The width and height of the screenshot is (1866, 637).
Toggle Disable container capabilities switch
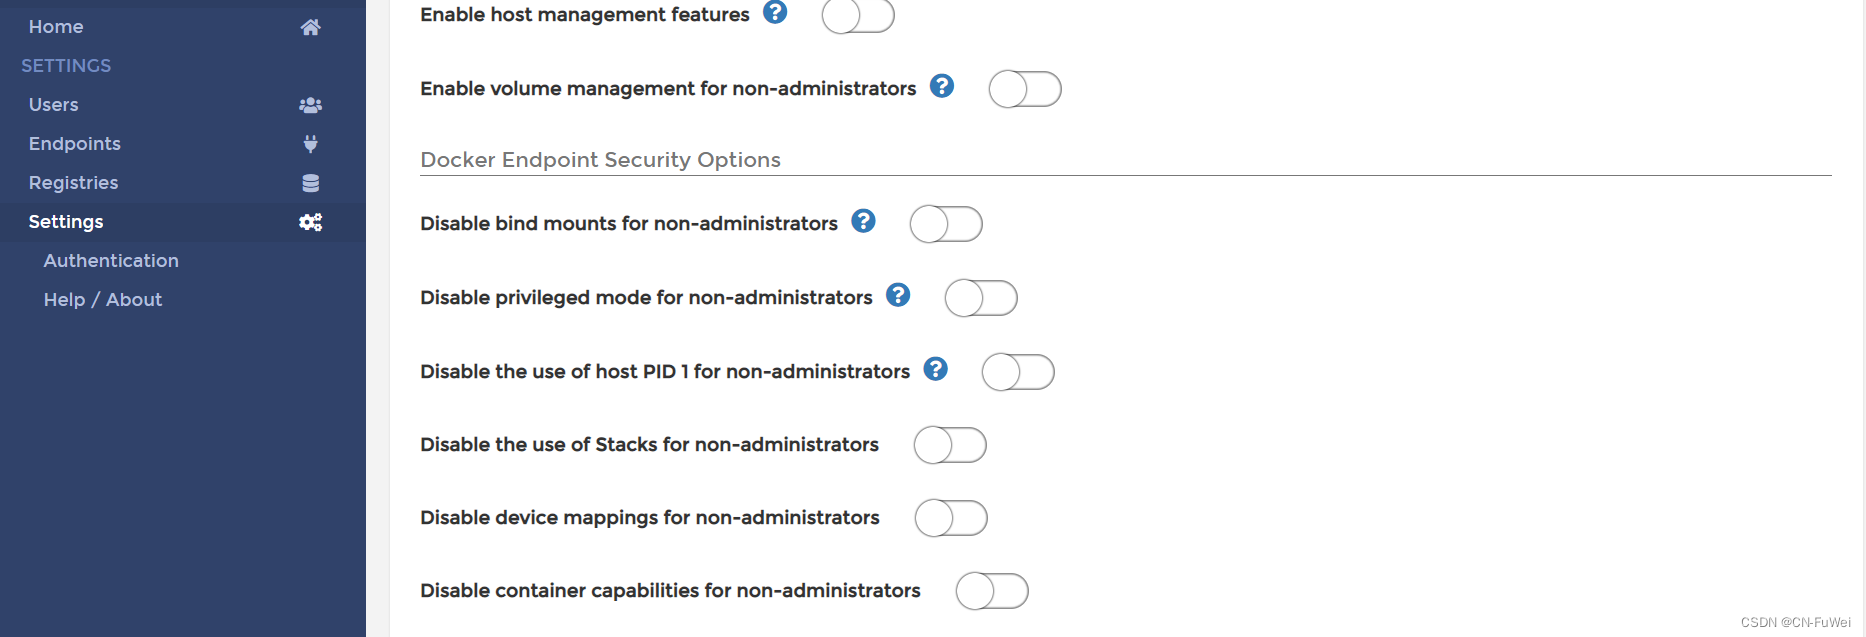point(992,591)
